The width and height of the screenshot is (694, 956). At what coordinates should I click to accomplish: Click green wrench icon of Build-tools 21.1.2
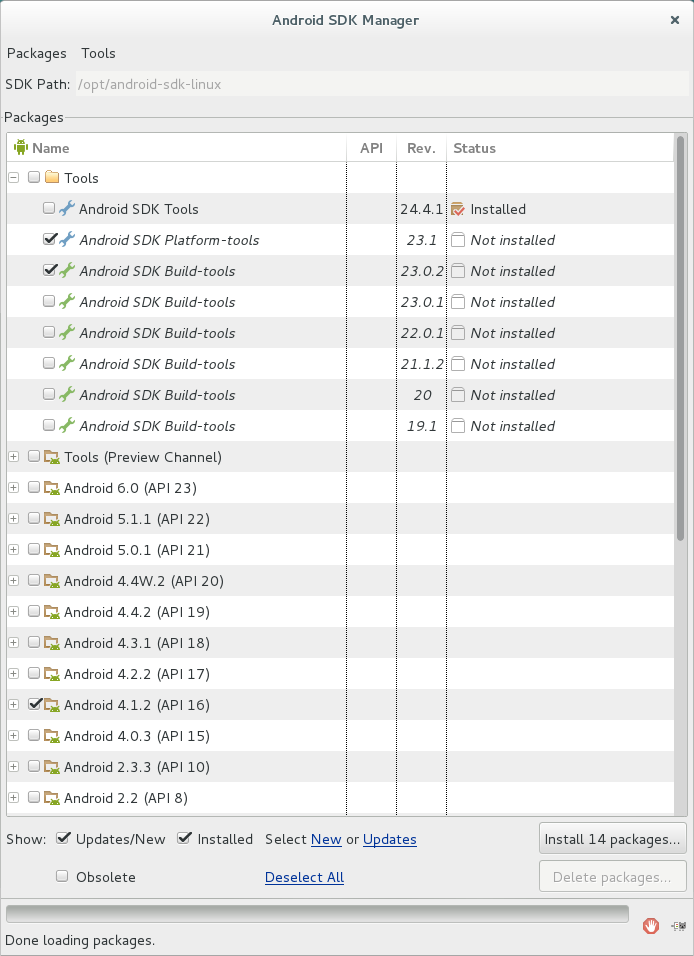coord(67,364)
